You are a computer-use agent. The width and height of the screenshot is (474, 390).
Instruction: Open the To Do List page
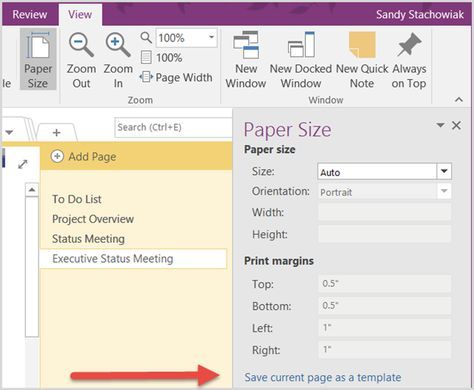pyautogui.click(x=77, y=199)
